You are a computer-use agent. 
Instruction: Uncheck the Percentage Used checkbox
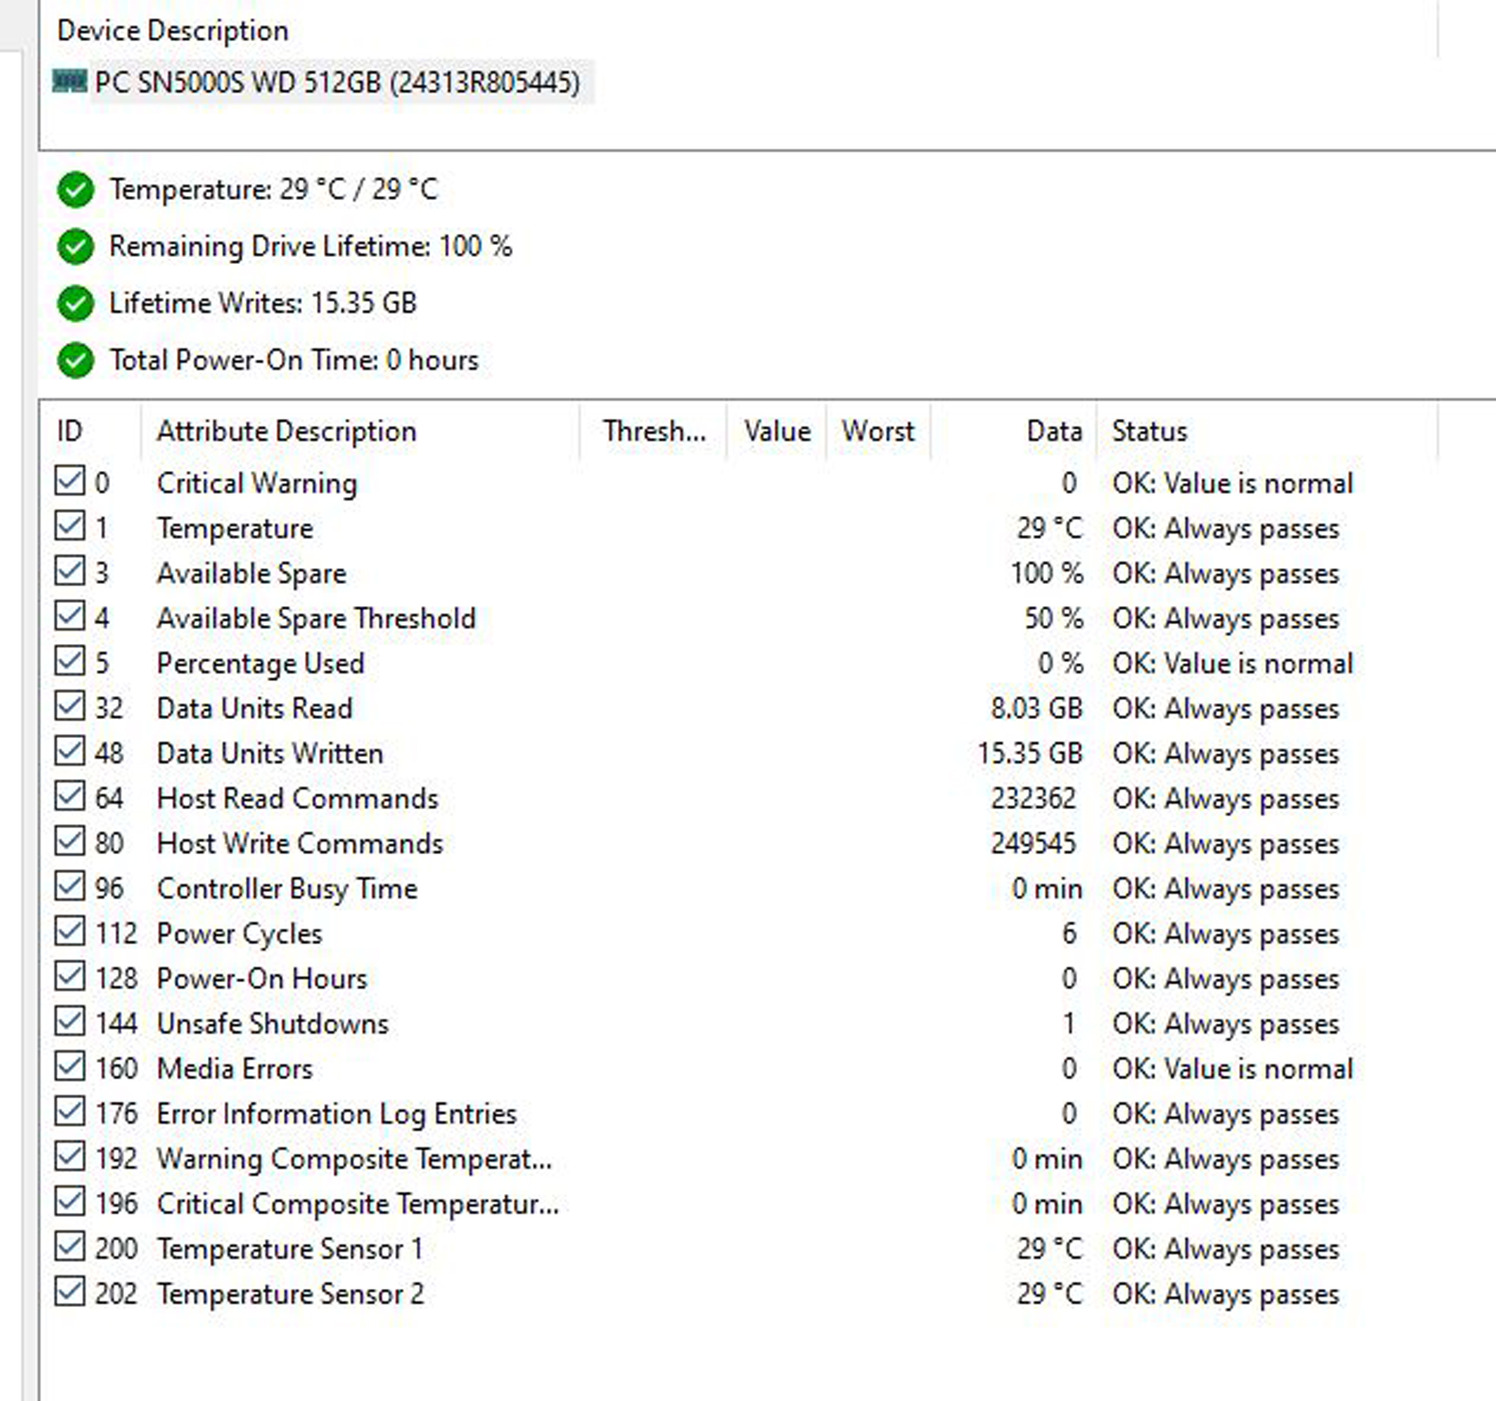click(70, 661)
